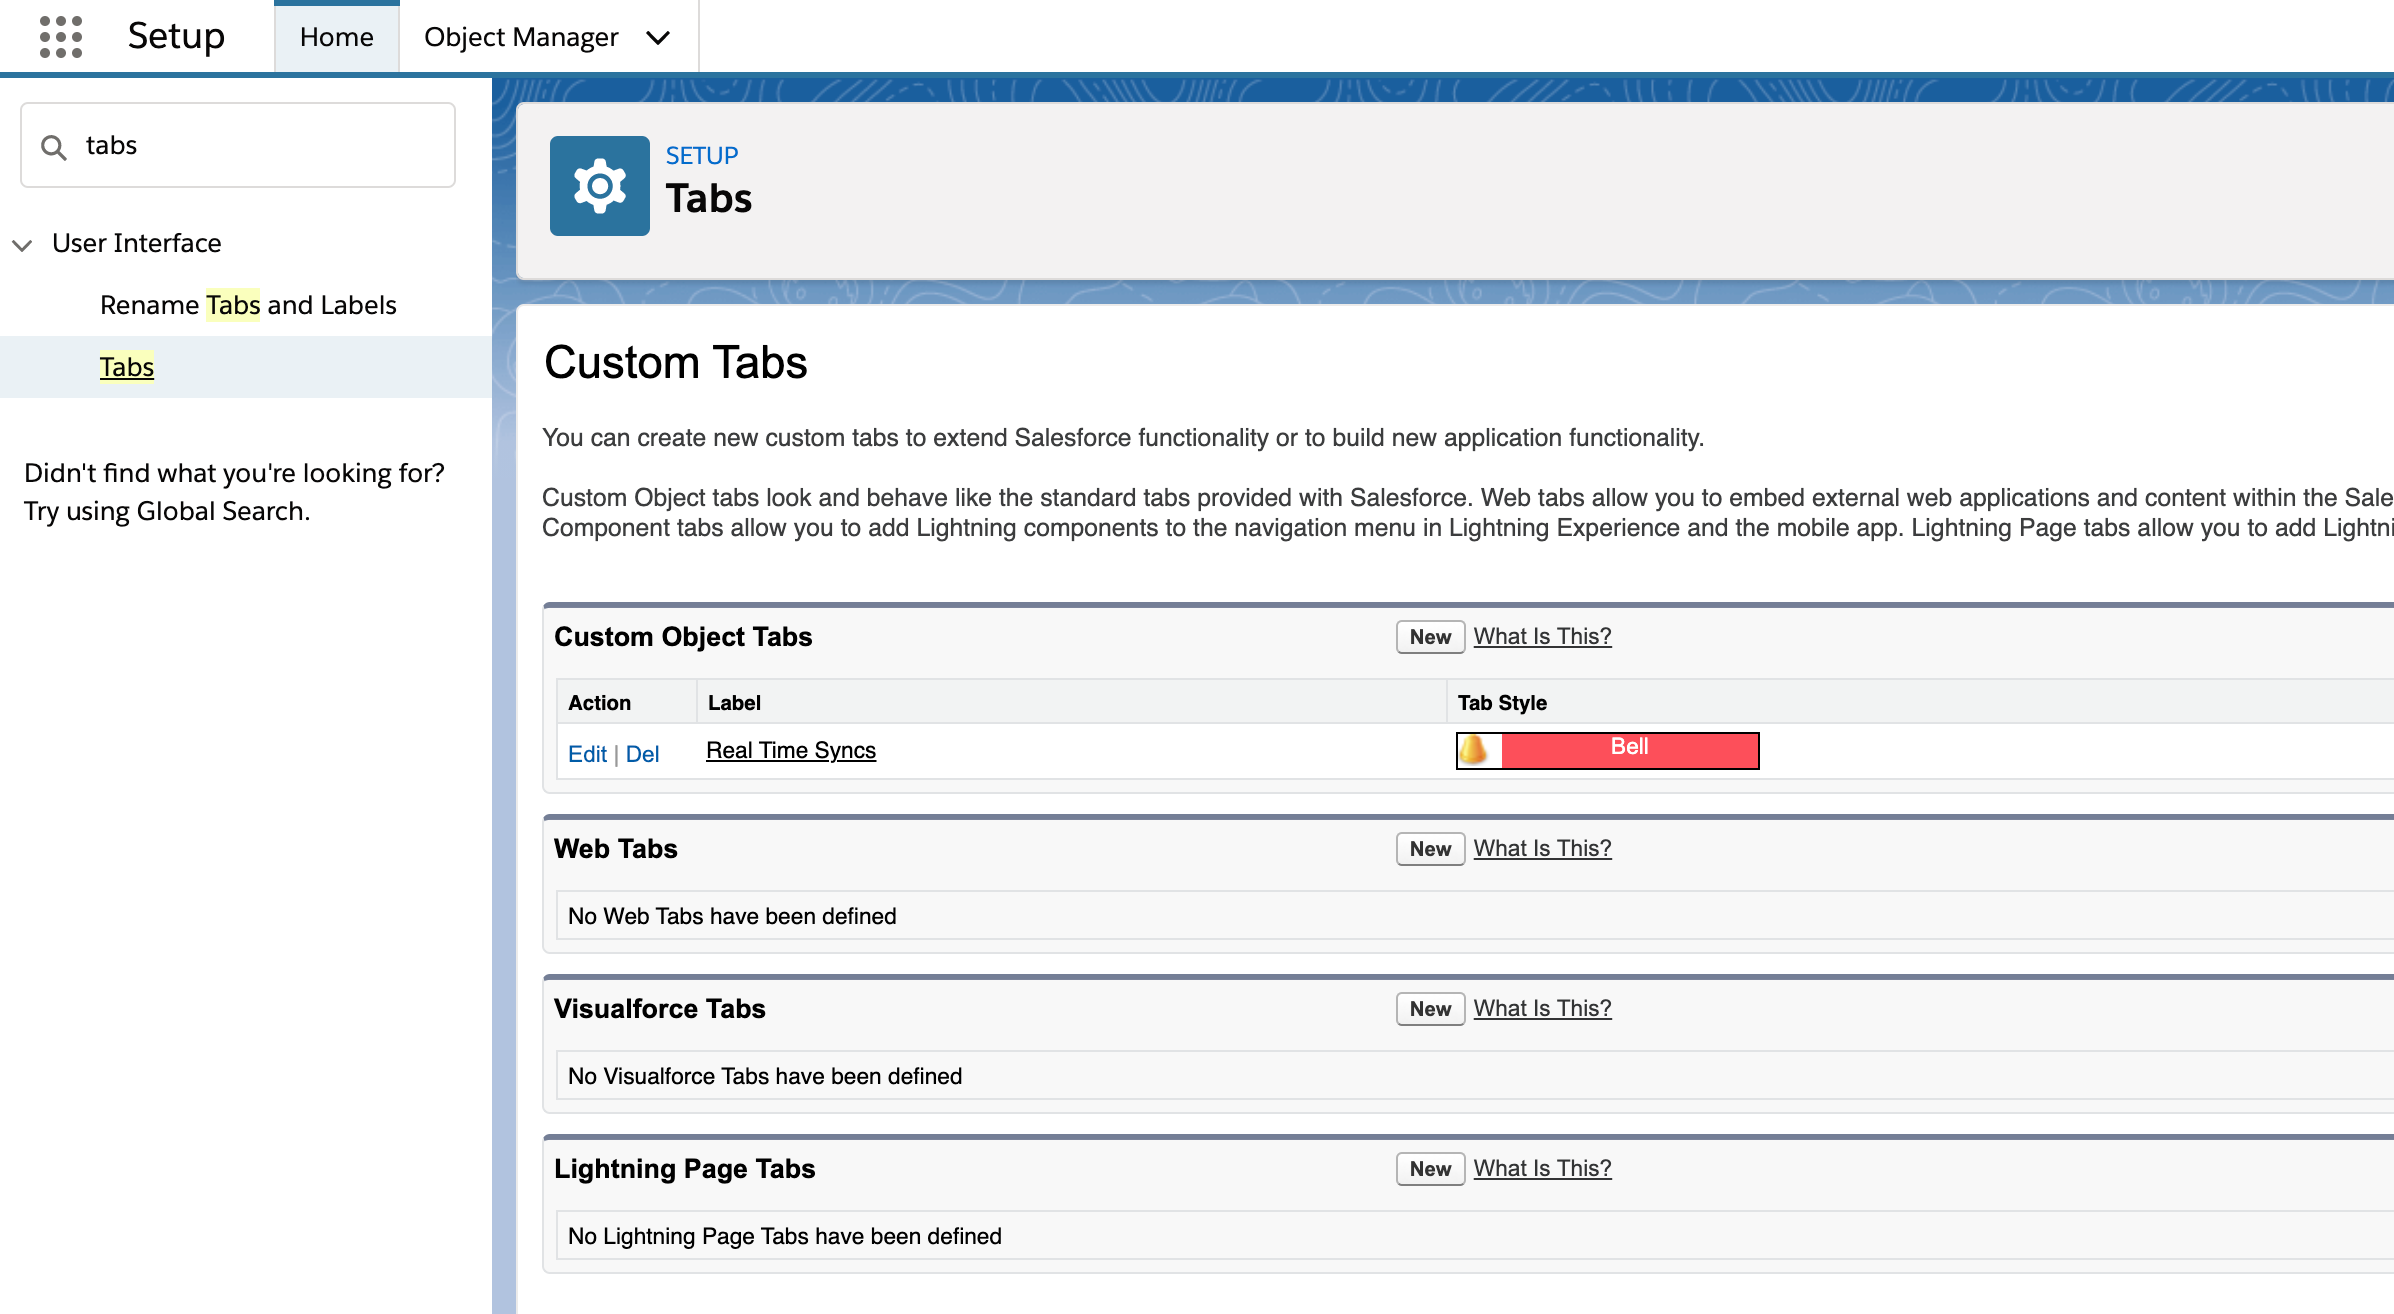Click the Label column header
The height and width of the screenshot is (1314, 2394).
click(734, 703)
